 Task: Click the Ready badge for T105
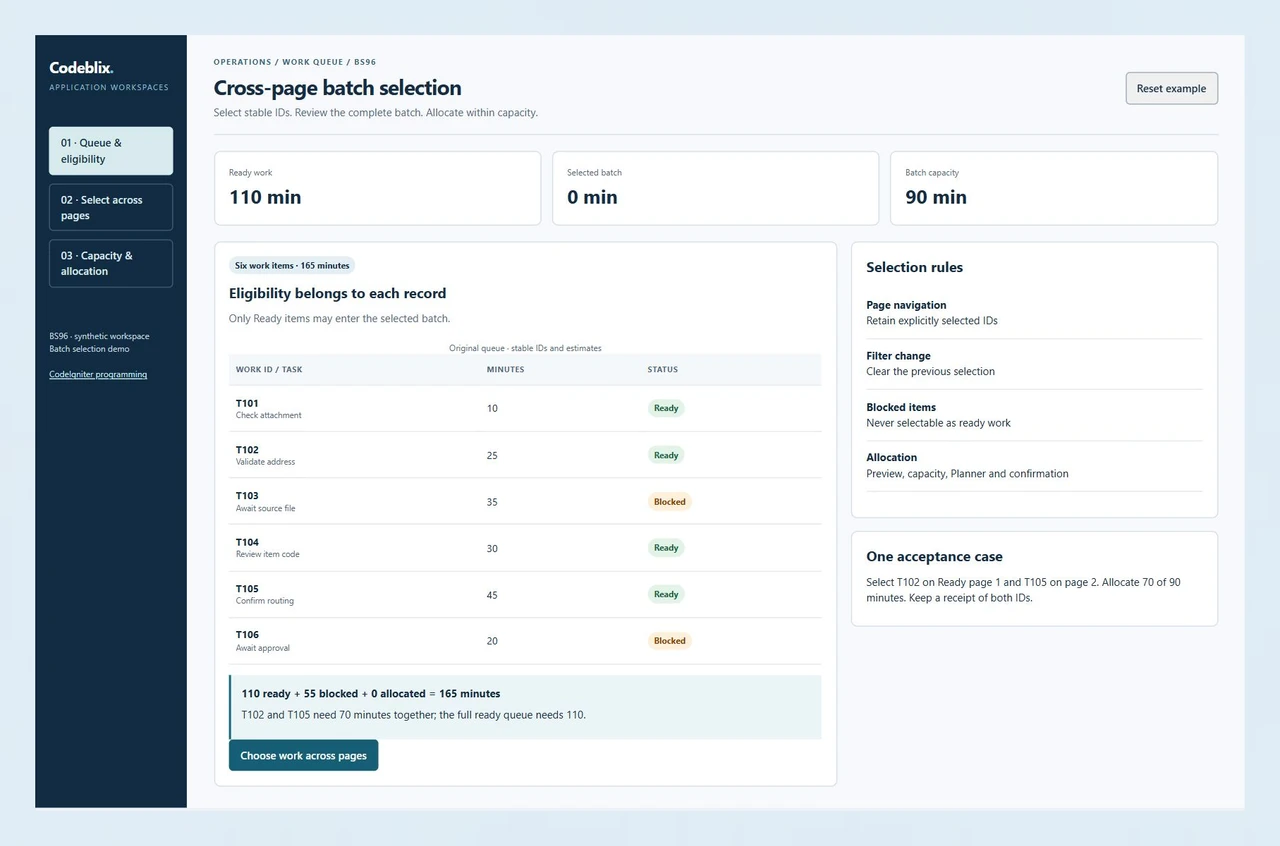tap(666, 594)
